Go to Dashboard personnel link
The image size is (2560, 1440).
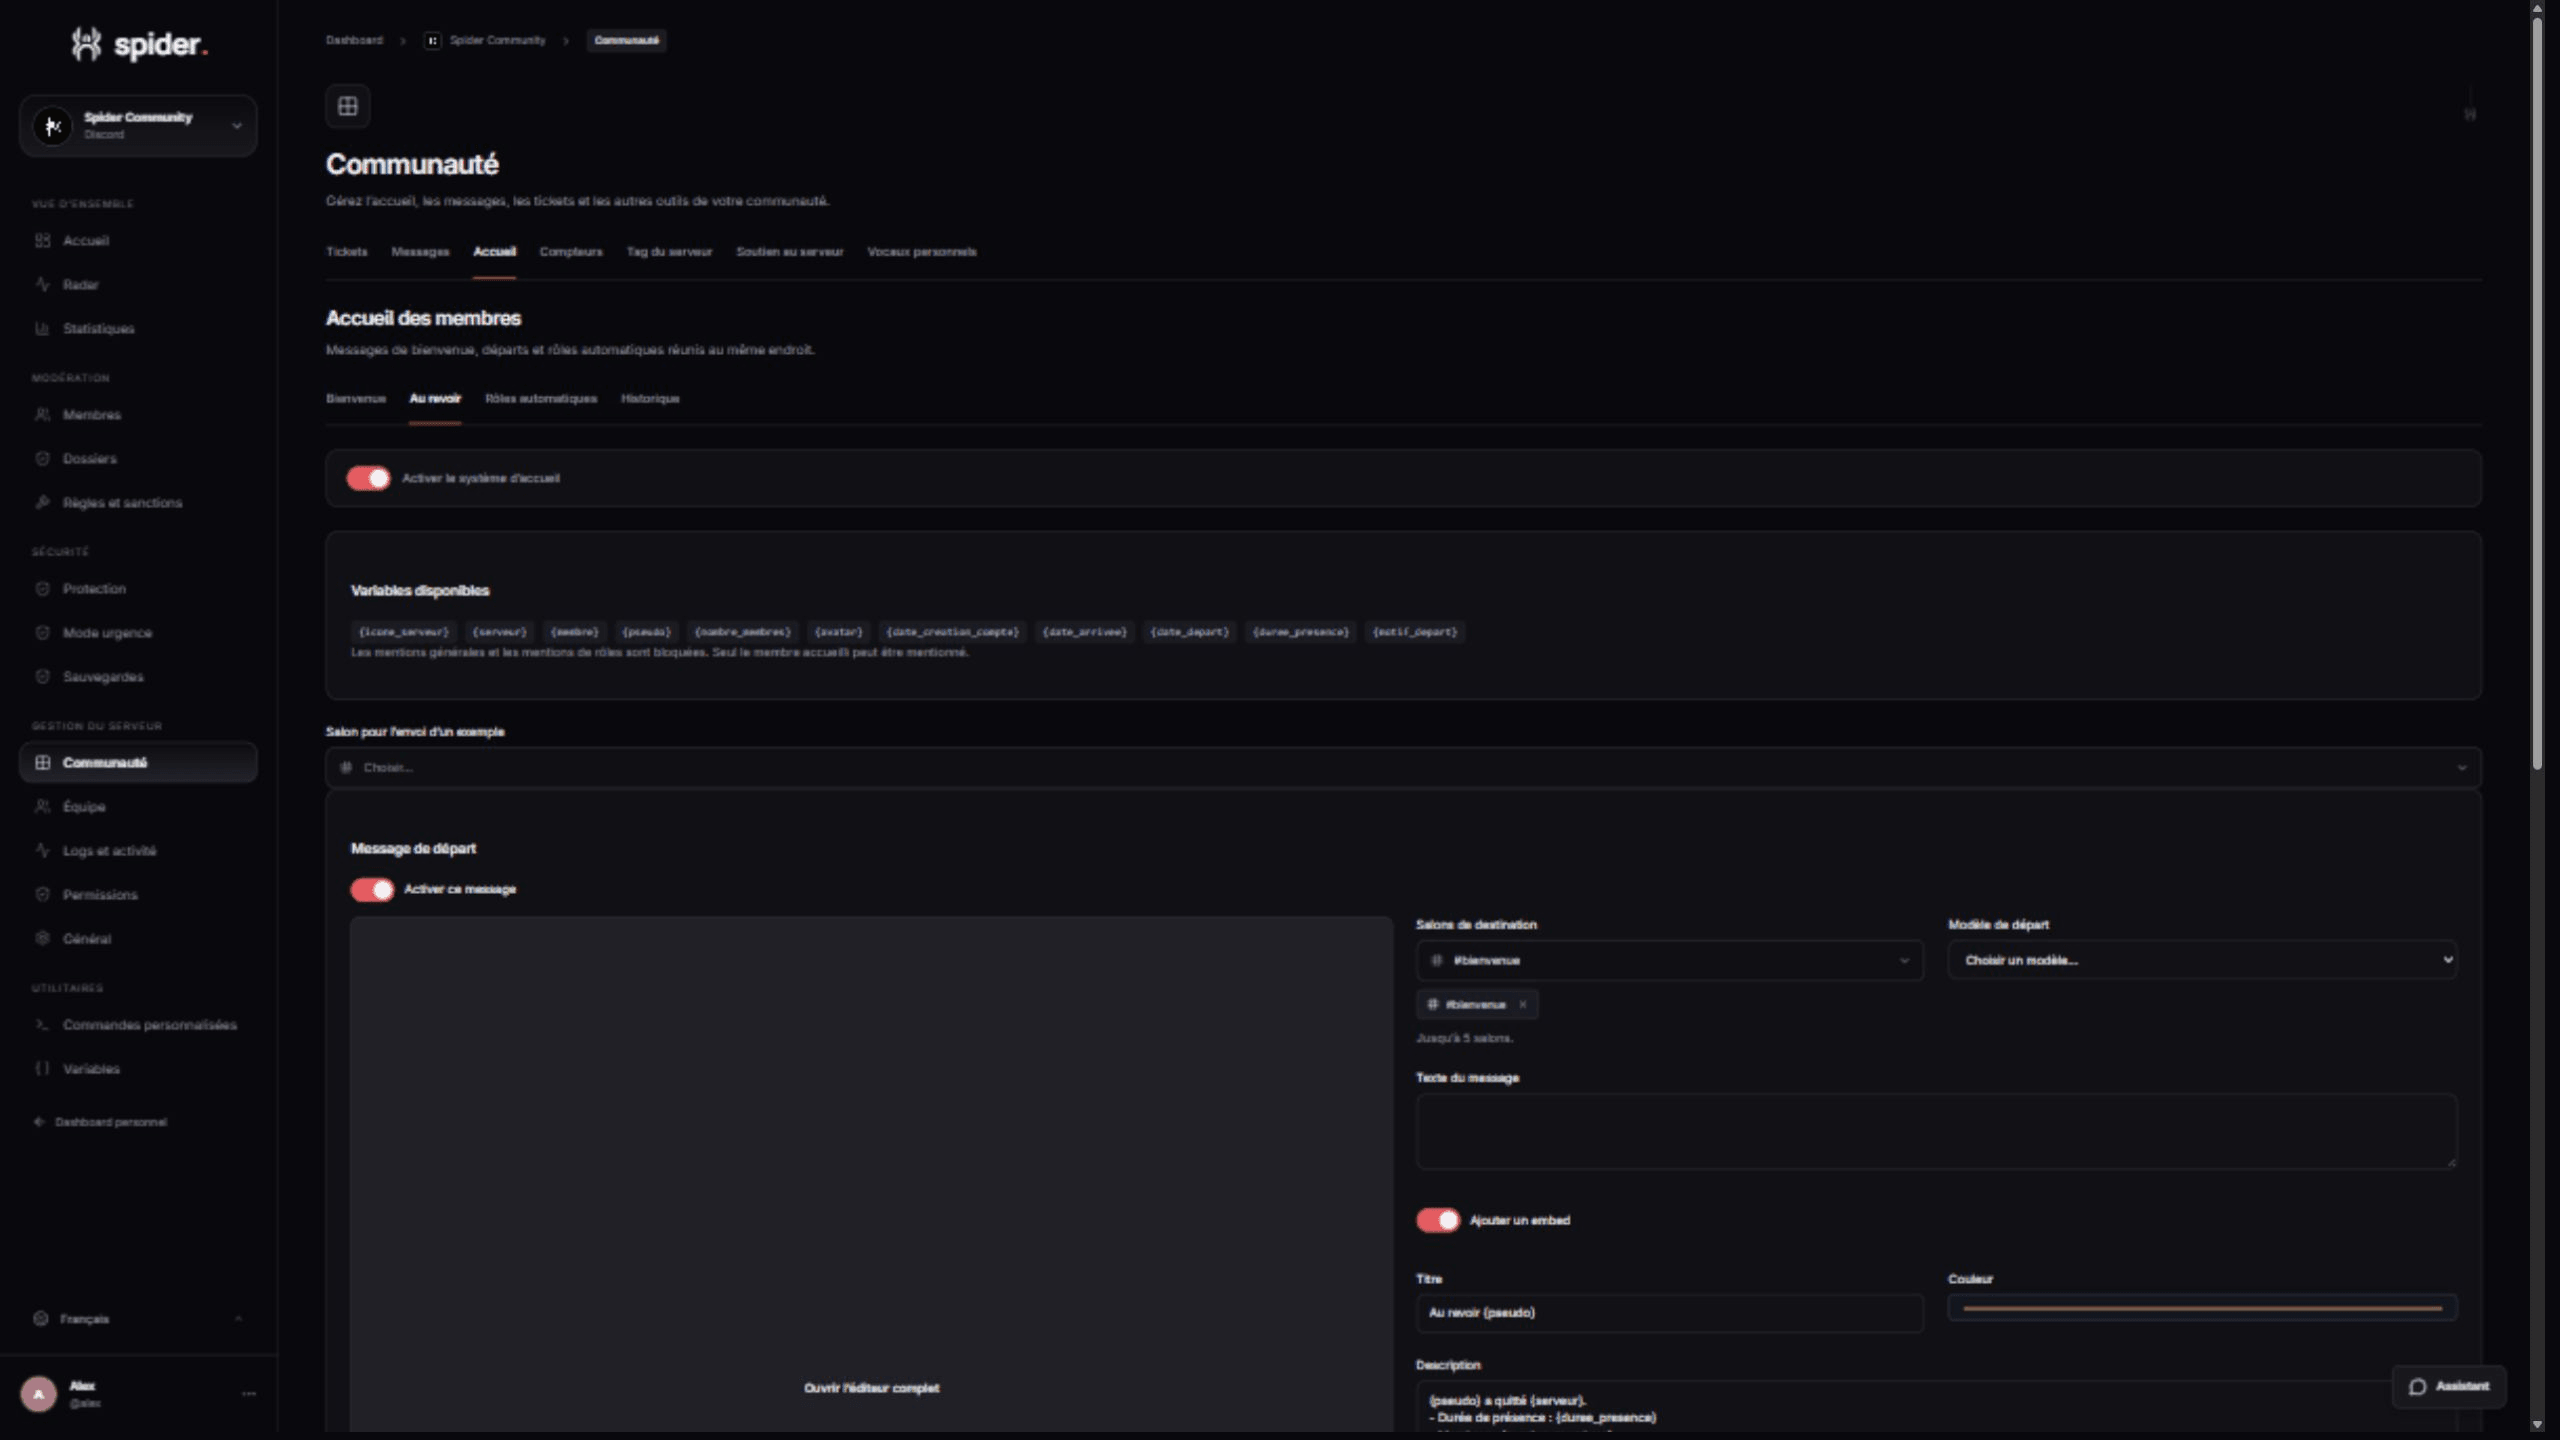click(101, 1122)
